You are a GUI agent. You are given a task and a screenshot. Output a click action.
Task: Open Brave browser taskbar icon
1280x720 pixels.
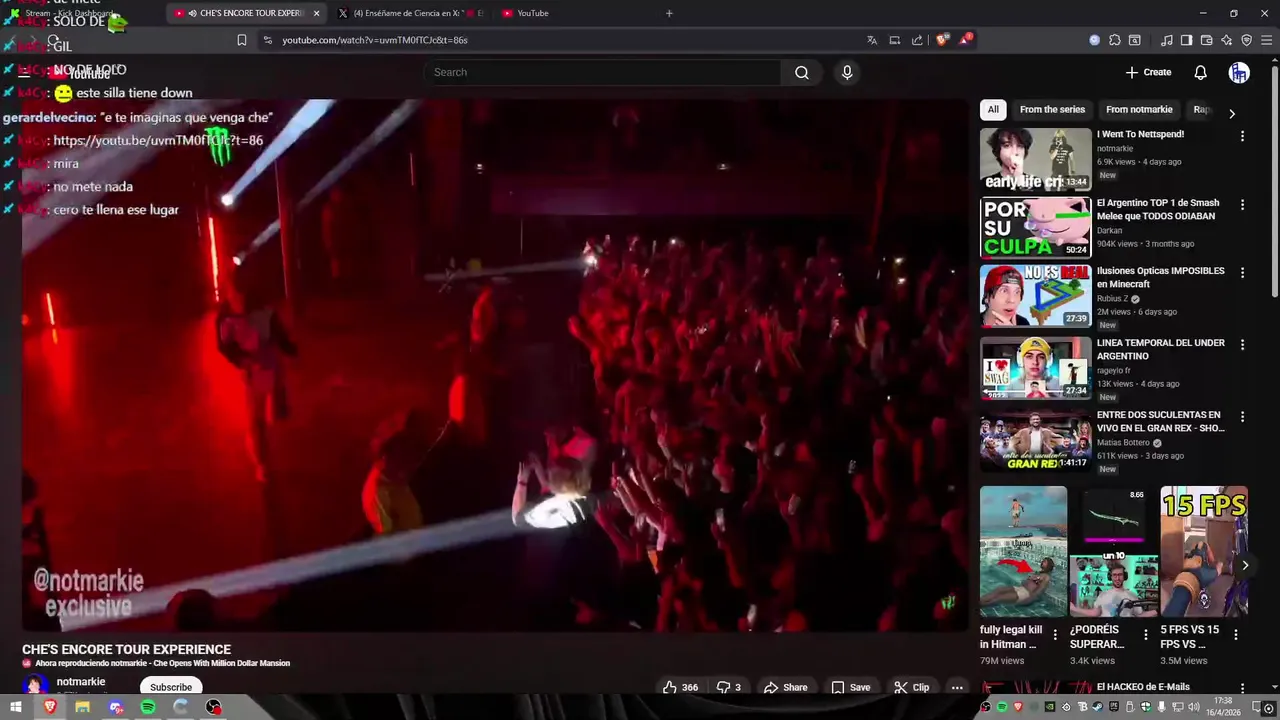click(50, 707)
